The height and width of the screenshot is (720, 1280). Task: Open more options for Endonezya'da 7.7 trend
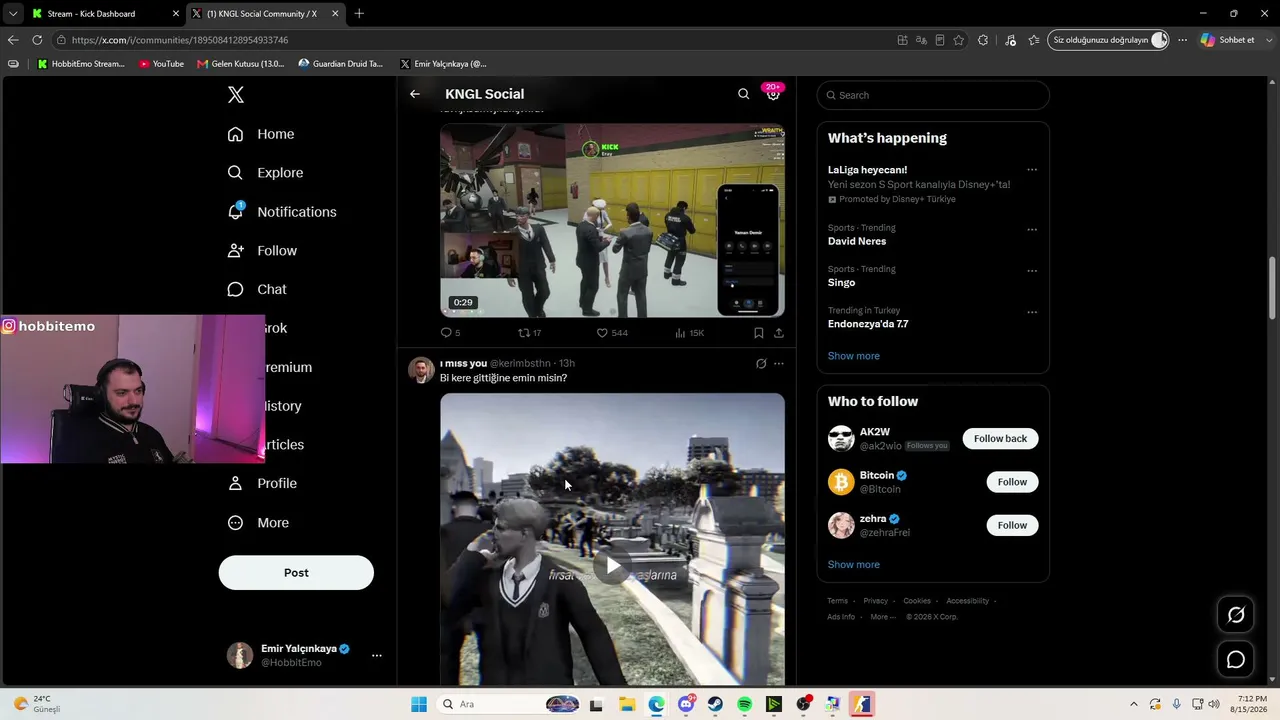pos(1032,312)
